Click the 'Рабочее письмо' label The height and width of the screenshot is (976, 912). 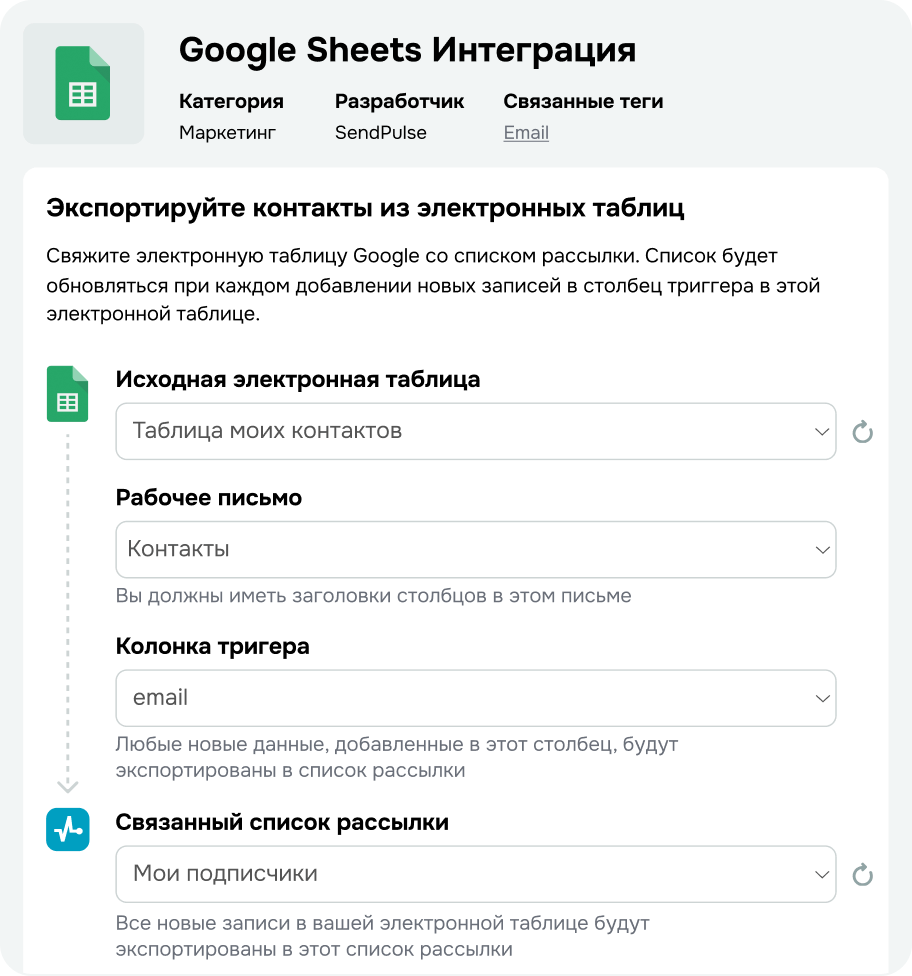pyautogui.click(x=209, y=497)
